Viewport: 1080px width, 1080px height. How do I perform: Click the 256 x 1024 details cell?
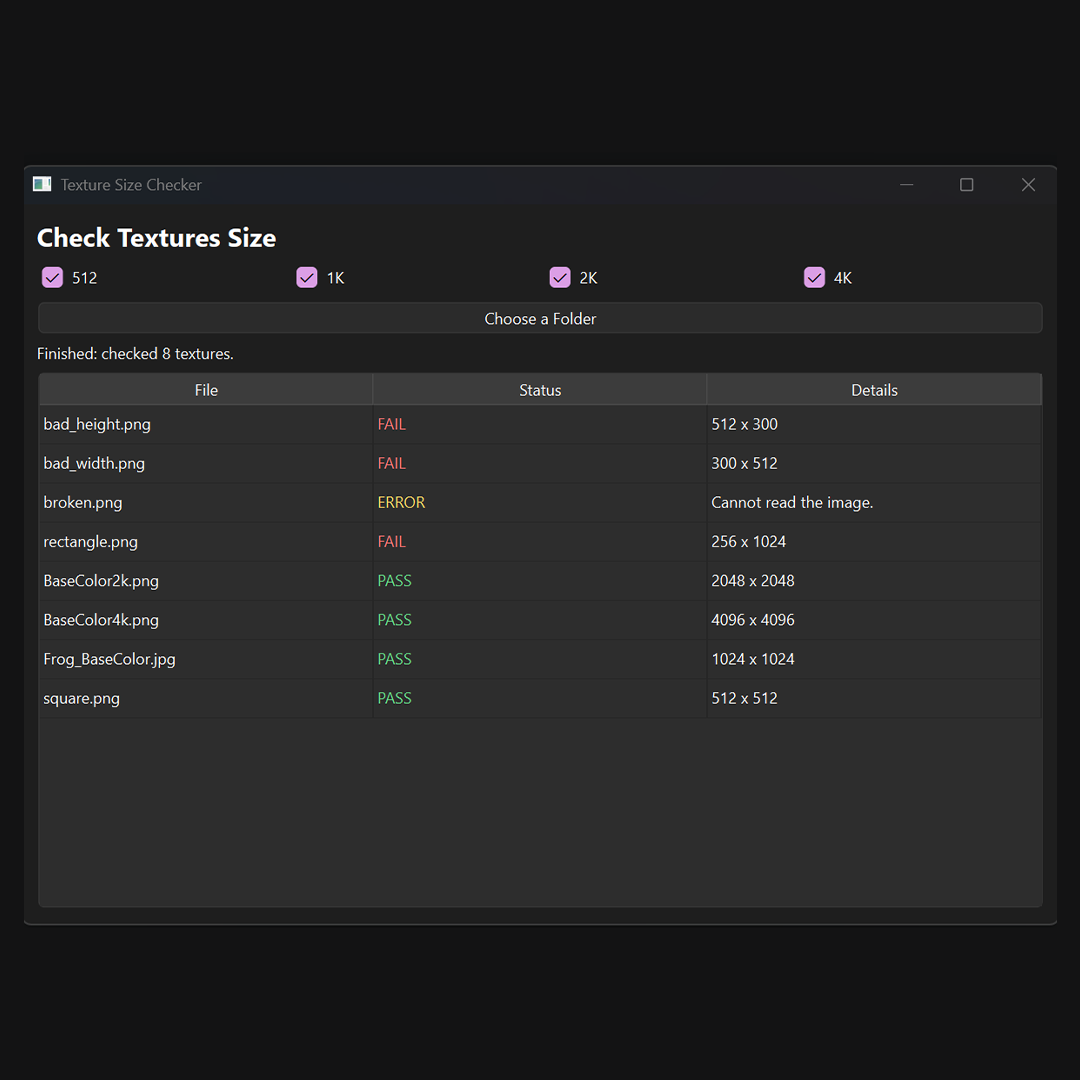(x=874, y=542)
